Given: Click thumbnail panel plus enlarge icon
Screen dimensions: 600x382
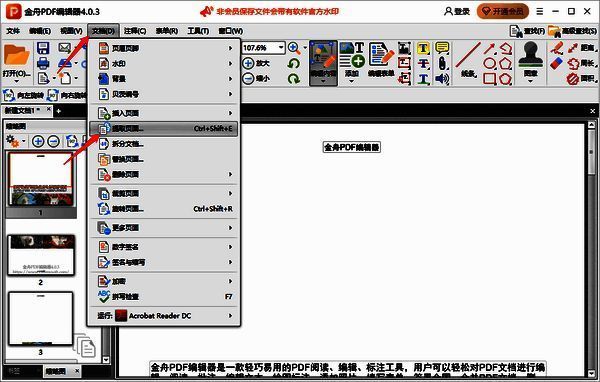Looking at the screenshot, I should click(x=38, y=141).
